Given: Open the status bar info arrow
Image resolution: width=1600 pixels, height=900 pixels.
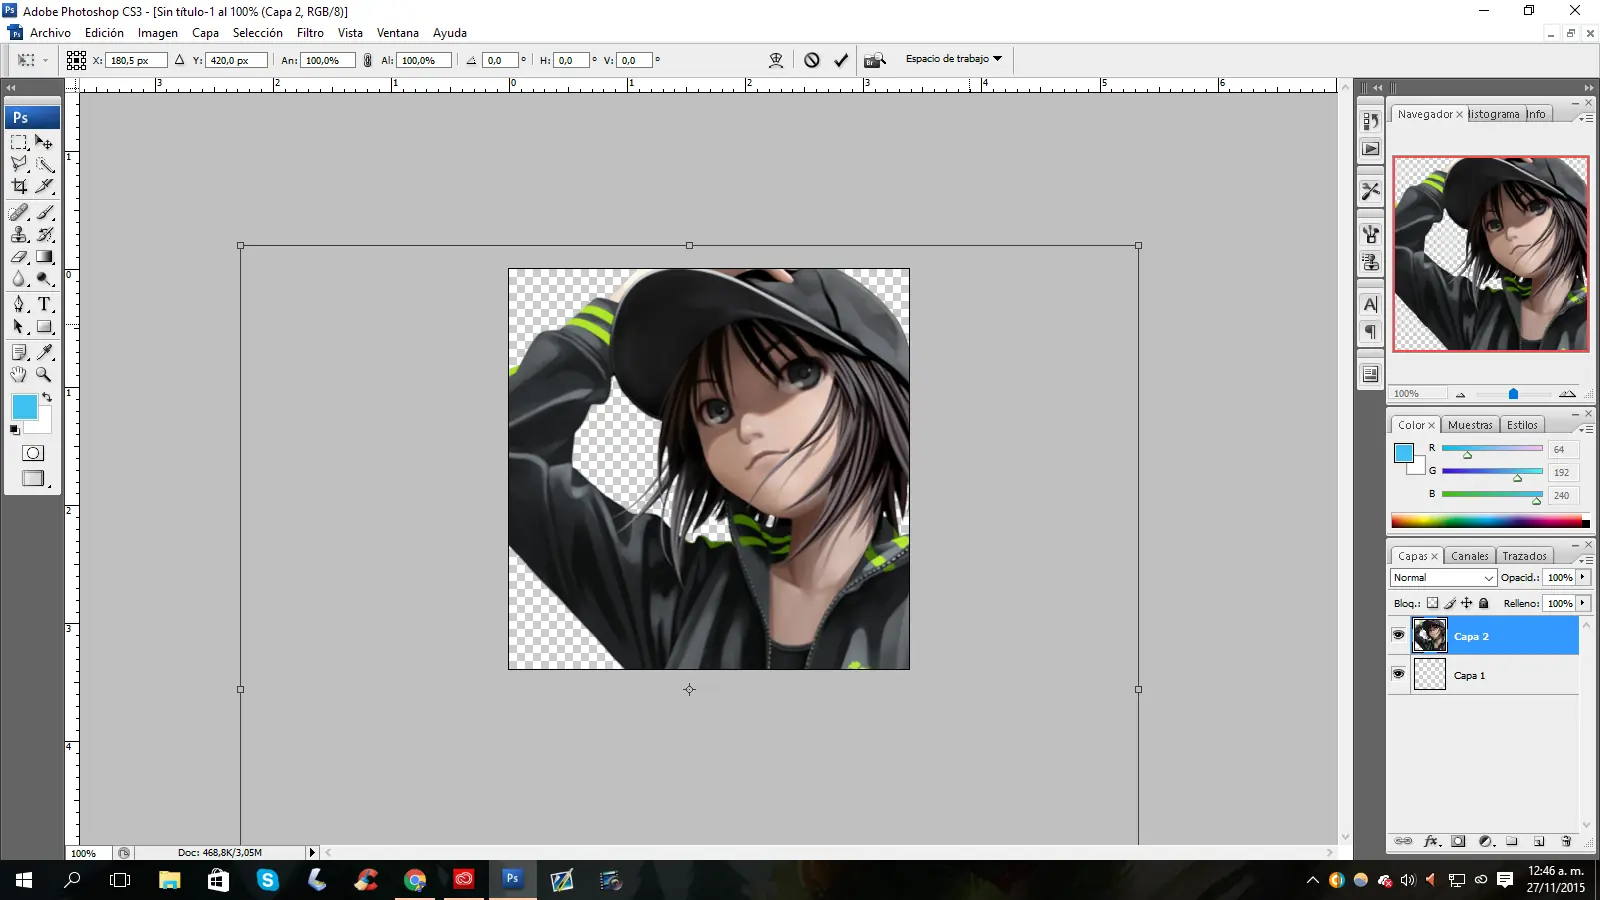Looking at the screenshot, I should tap(312, 853).
